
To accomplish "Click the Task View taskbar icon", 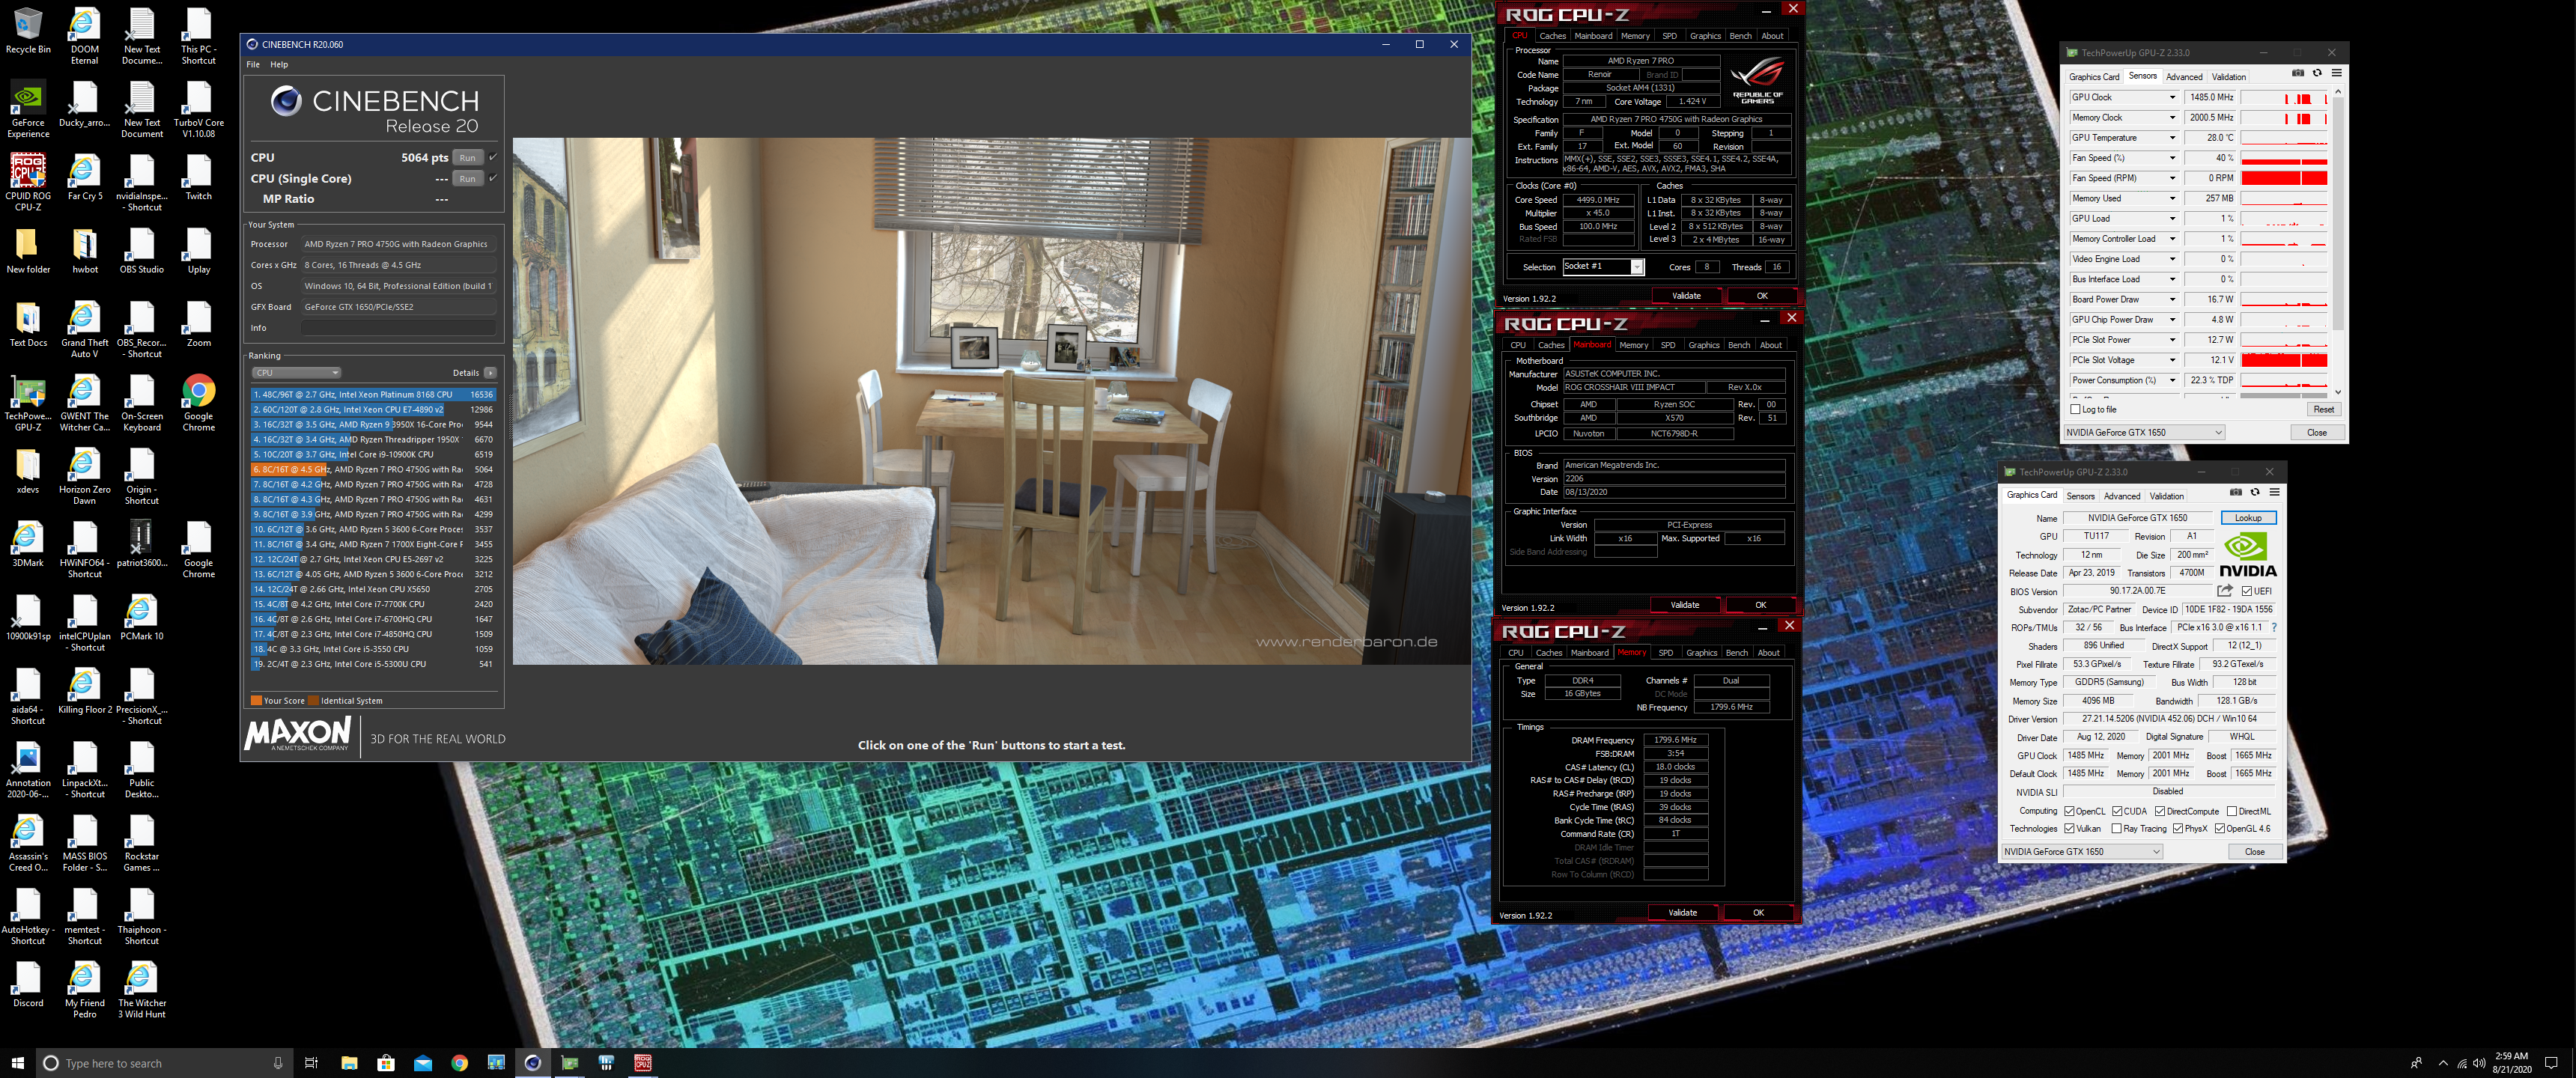I will (x=311, y=1063).
